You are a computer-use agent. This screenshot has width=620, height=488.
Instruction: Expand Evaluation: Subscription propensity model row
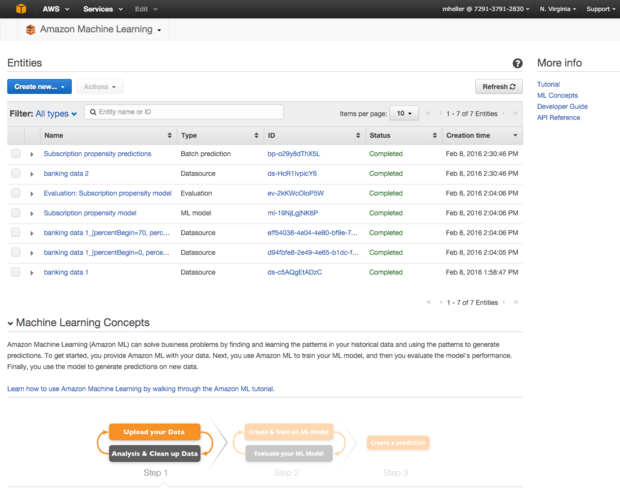[32, 194]
